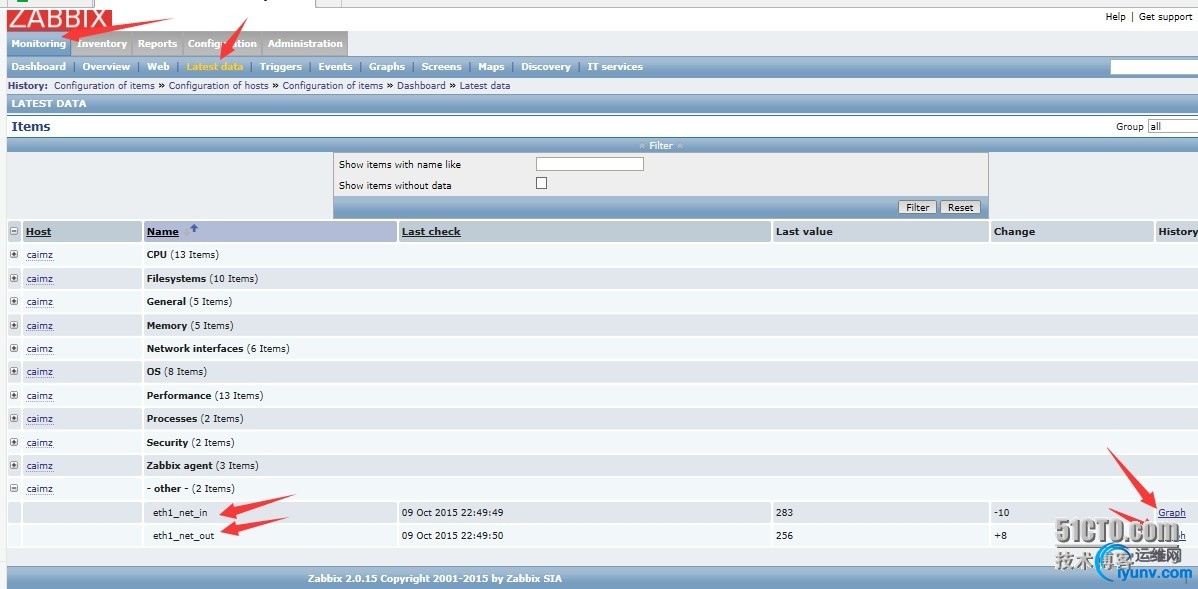Expand the OS (8 Items) group
The width and height of the screenshot is (1198, 589).
coord(14,371)
